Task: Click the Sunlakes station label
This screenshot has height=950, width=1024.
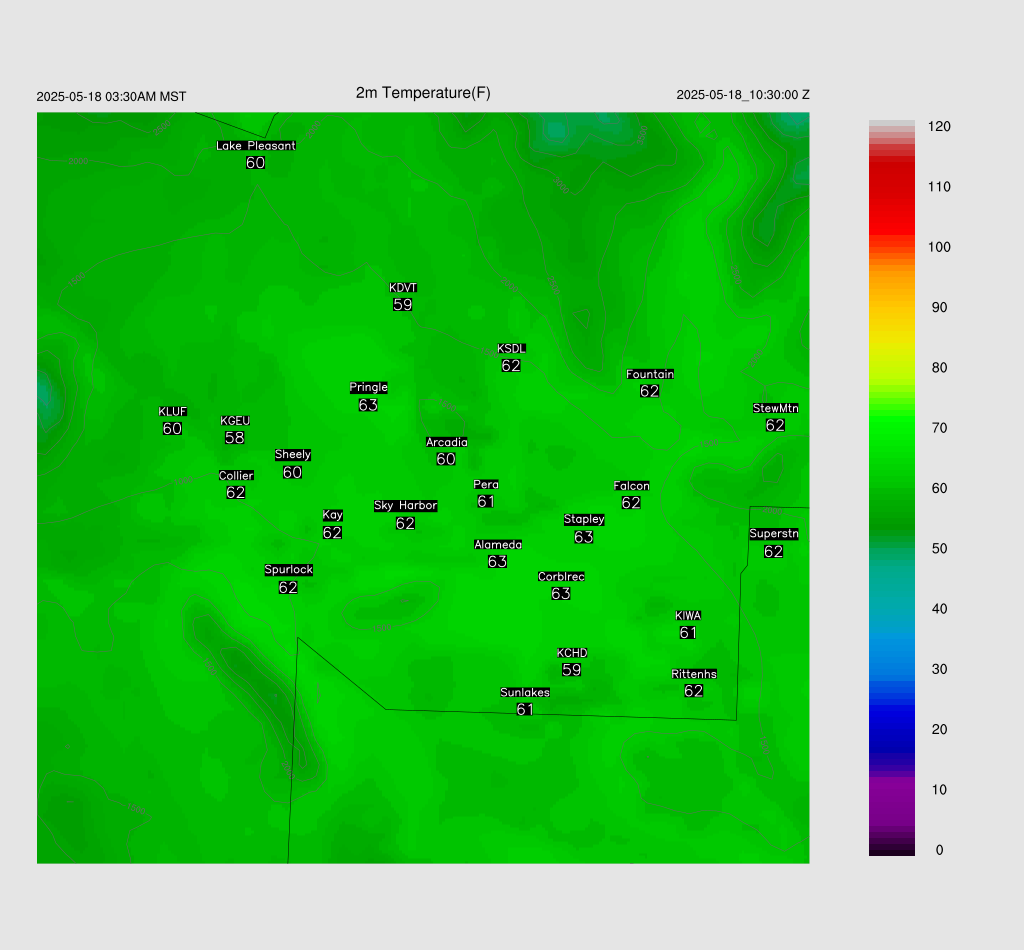Action: tap(525, 692)
